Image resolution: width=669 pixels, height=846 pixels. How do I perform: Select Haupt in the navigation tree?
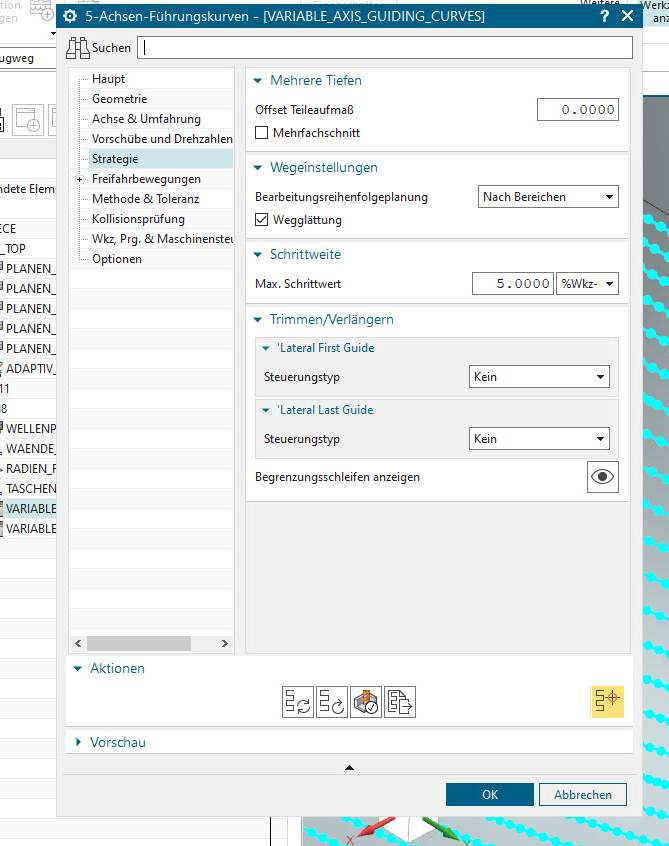pyautogui.click(x=108, y=79)
